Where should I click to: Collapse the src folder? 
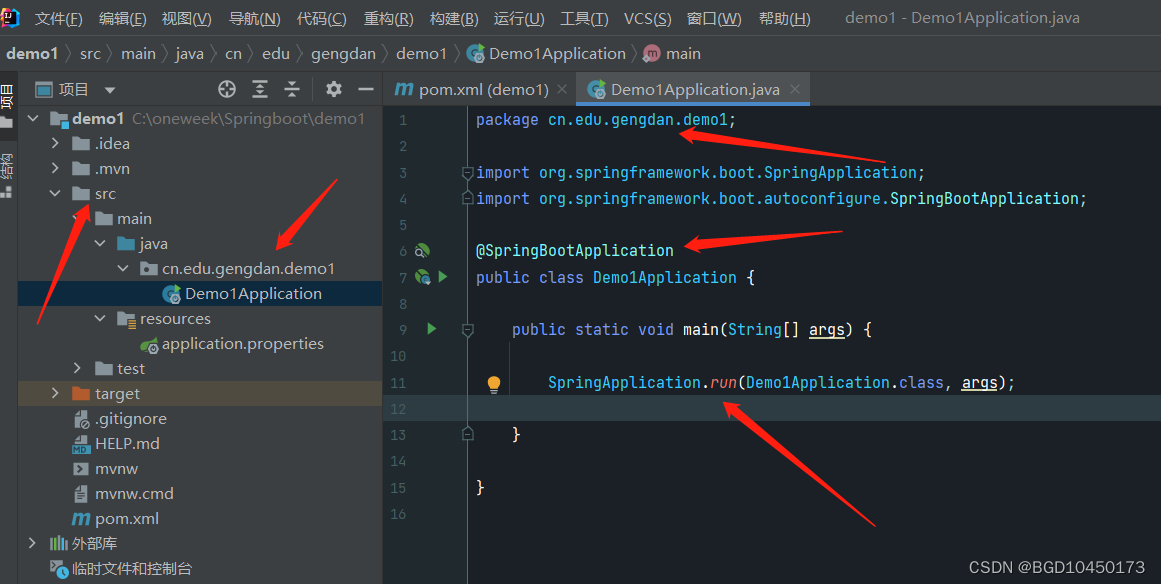[56, 194]
